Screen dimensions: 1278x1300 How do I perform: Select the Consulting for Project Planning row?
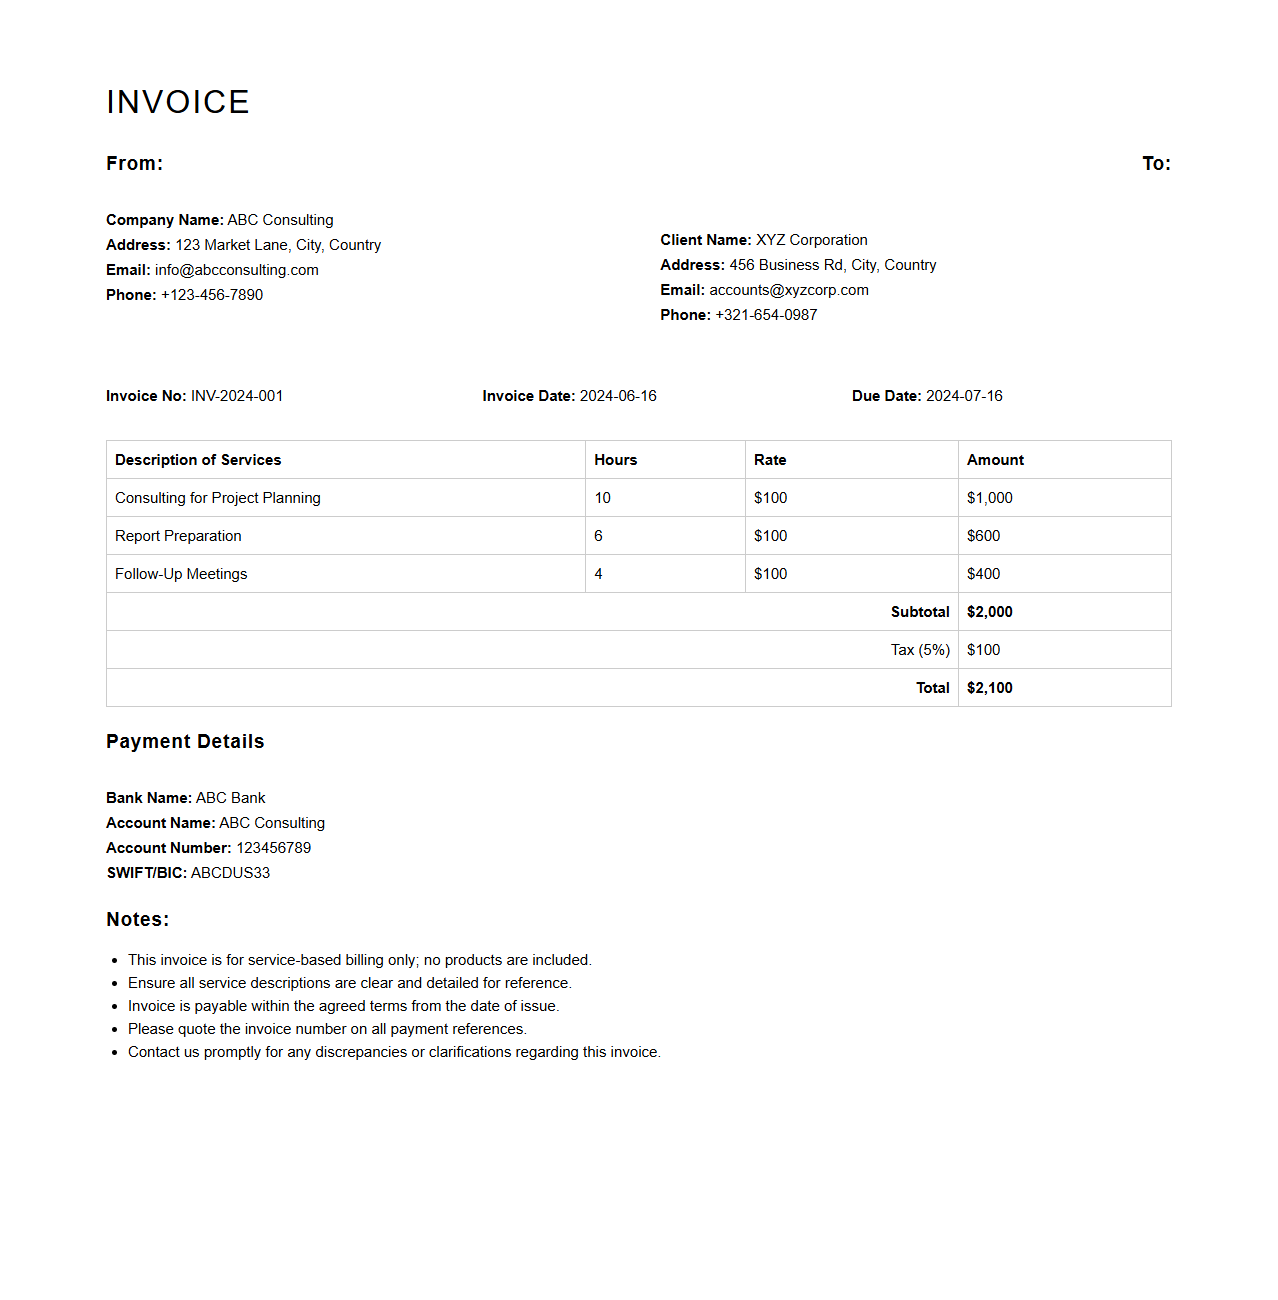point(218,498)
